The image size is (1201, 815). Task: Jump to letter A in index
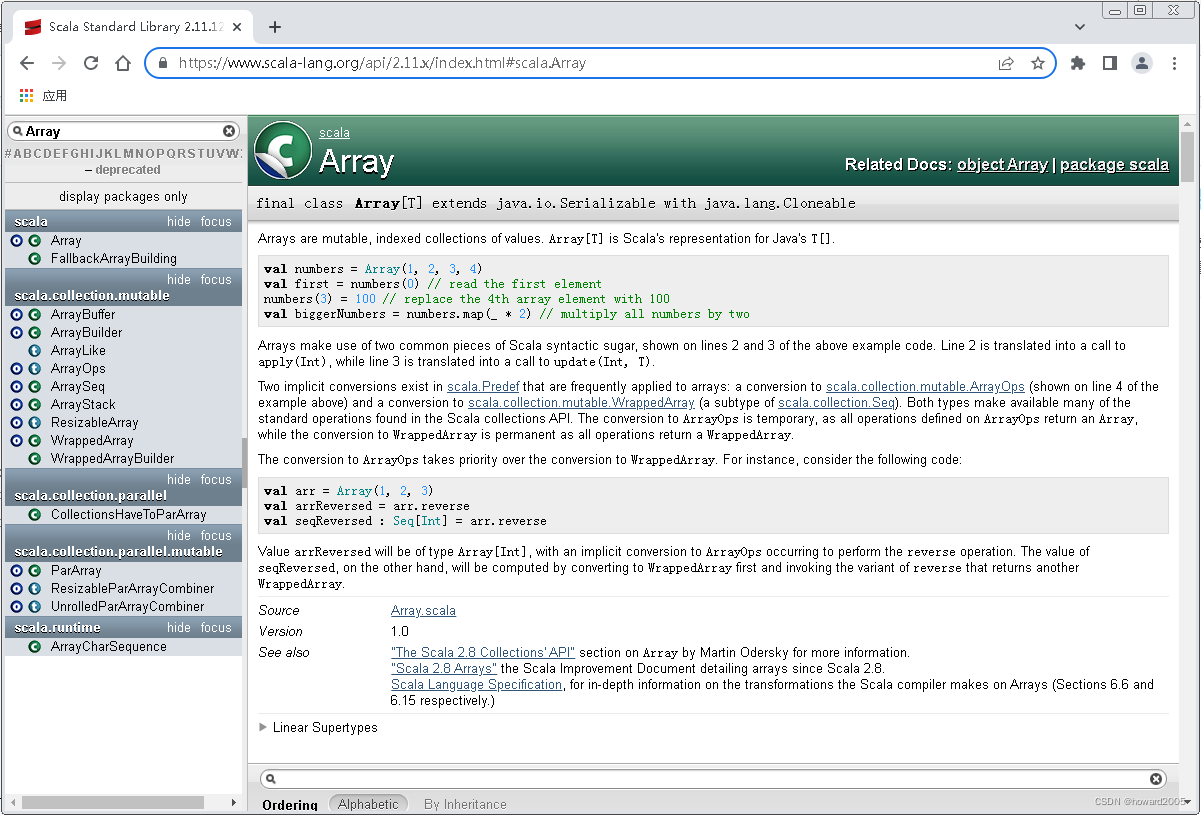coord(18,154)
